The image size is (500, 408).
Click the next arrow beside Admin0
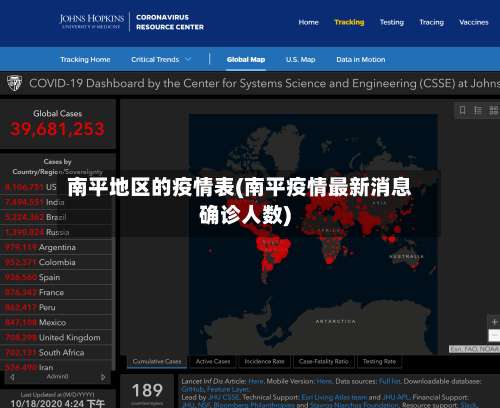[103, 377]
